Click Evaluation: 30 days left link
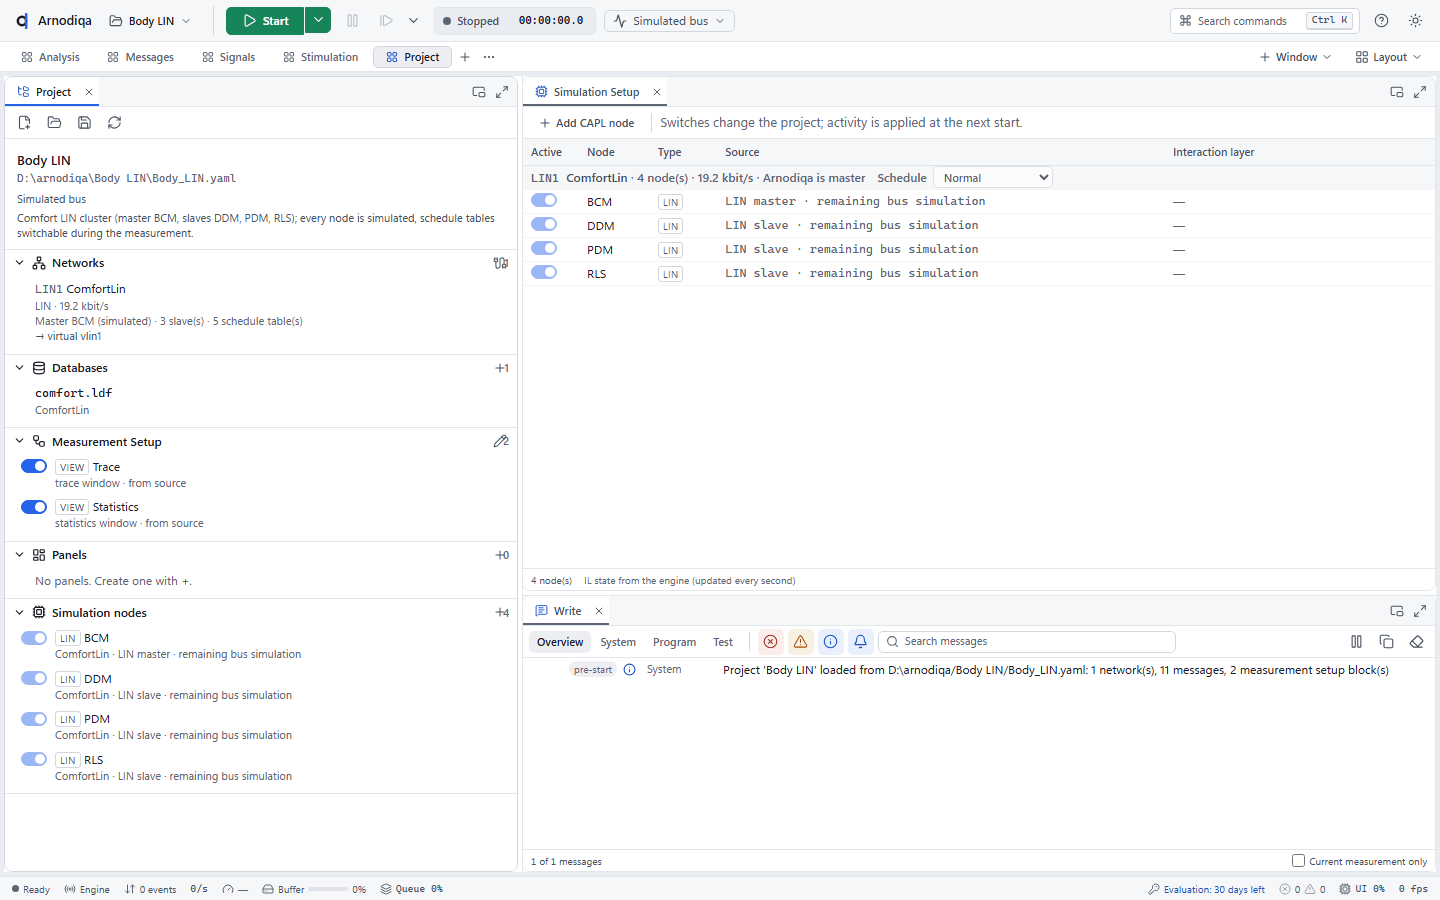Screen dimensions: 1440x900 pyautogui.click(x=1206, y=889)
